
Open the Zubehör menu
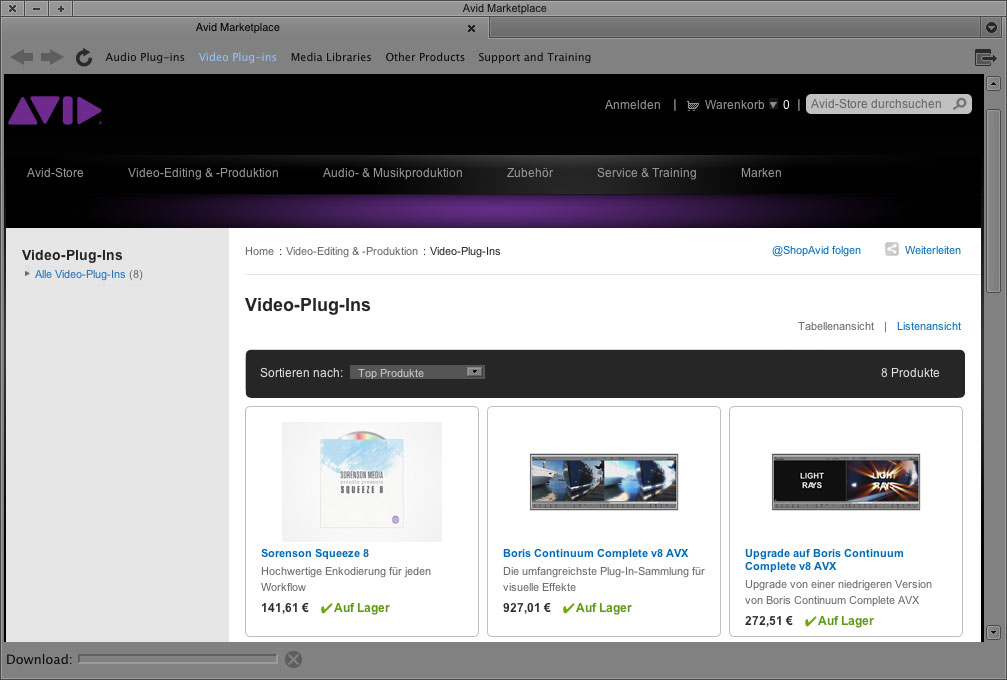tap(530, 173)
